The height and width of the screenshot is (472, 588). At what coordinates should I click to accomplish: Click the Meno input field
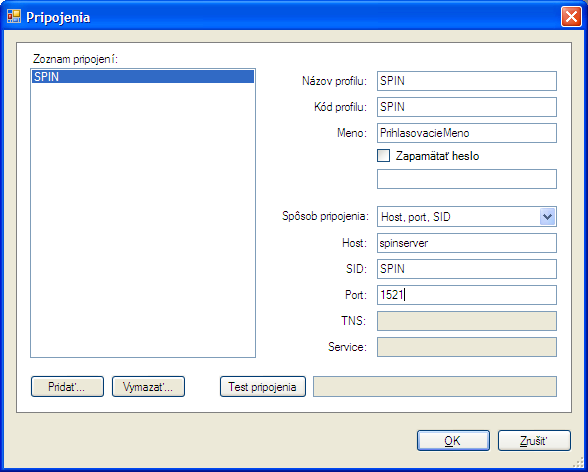466,133
